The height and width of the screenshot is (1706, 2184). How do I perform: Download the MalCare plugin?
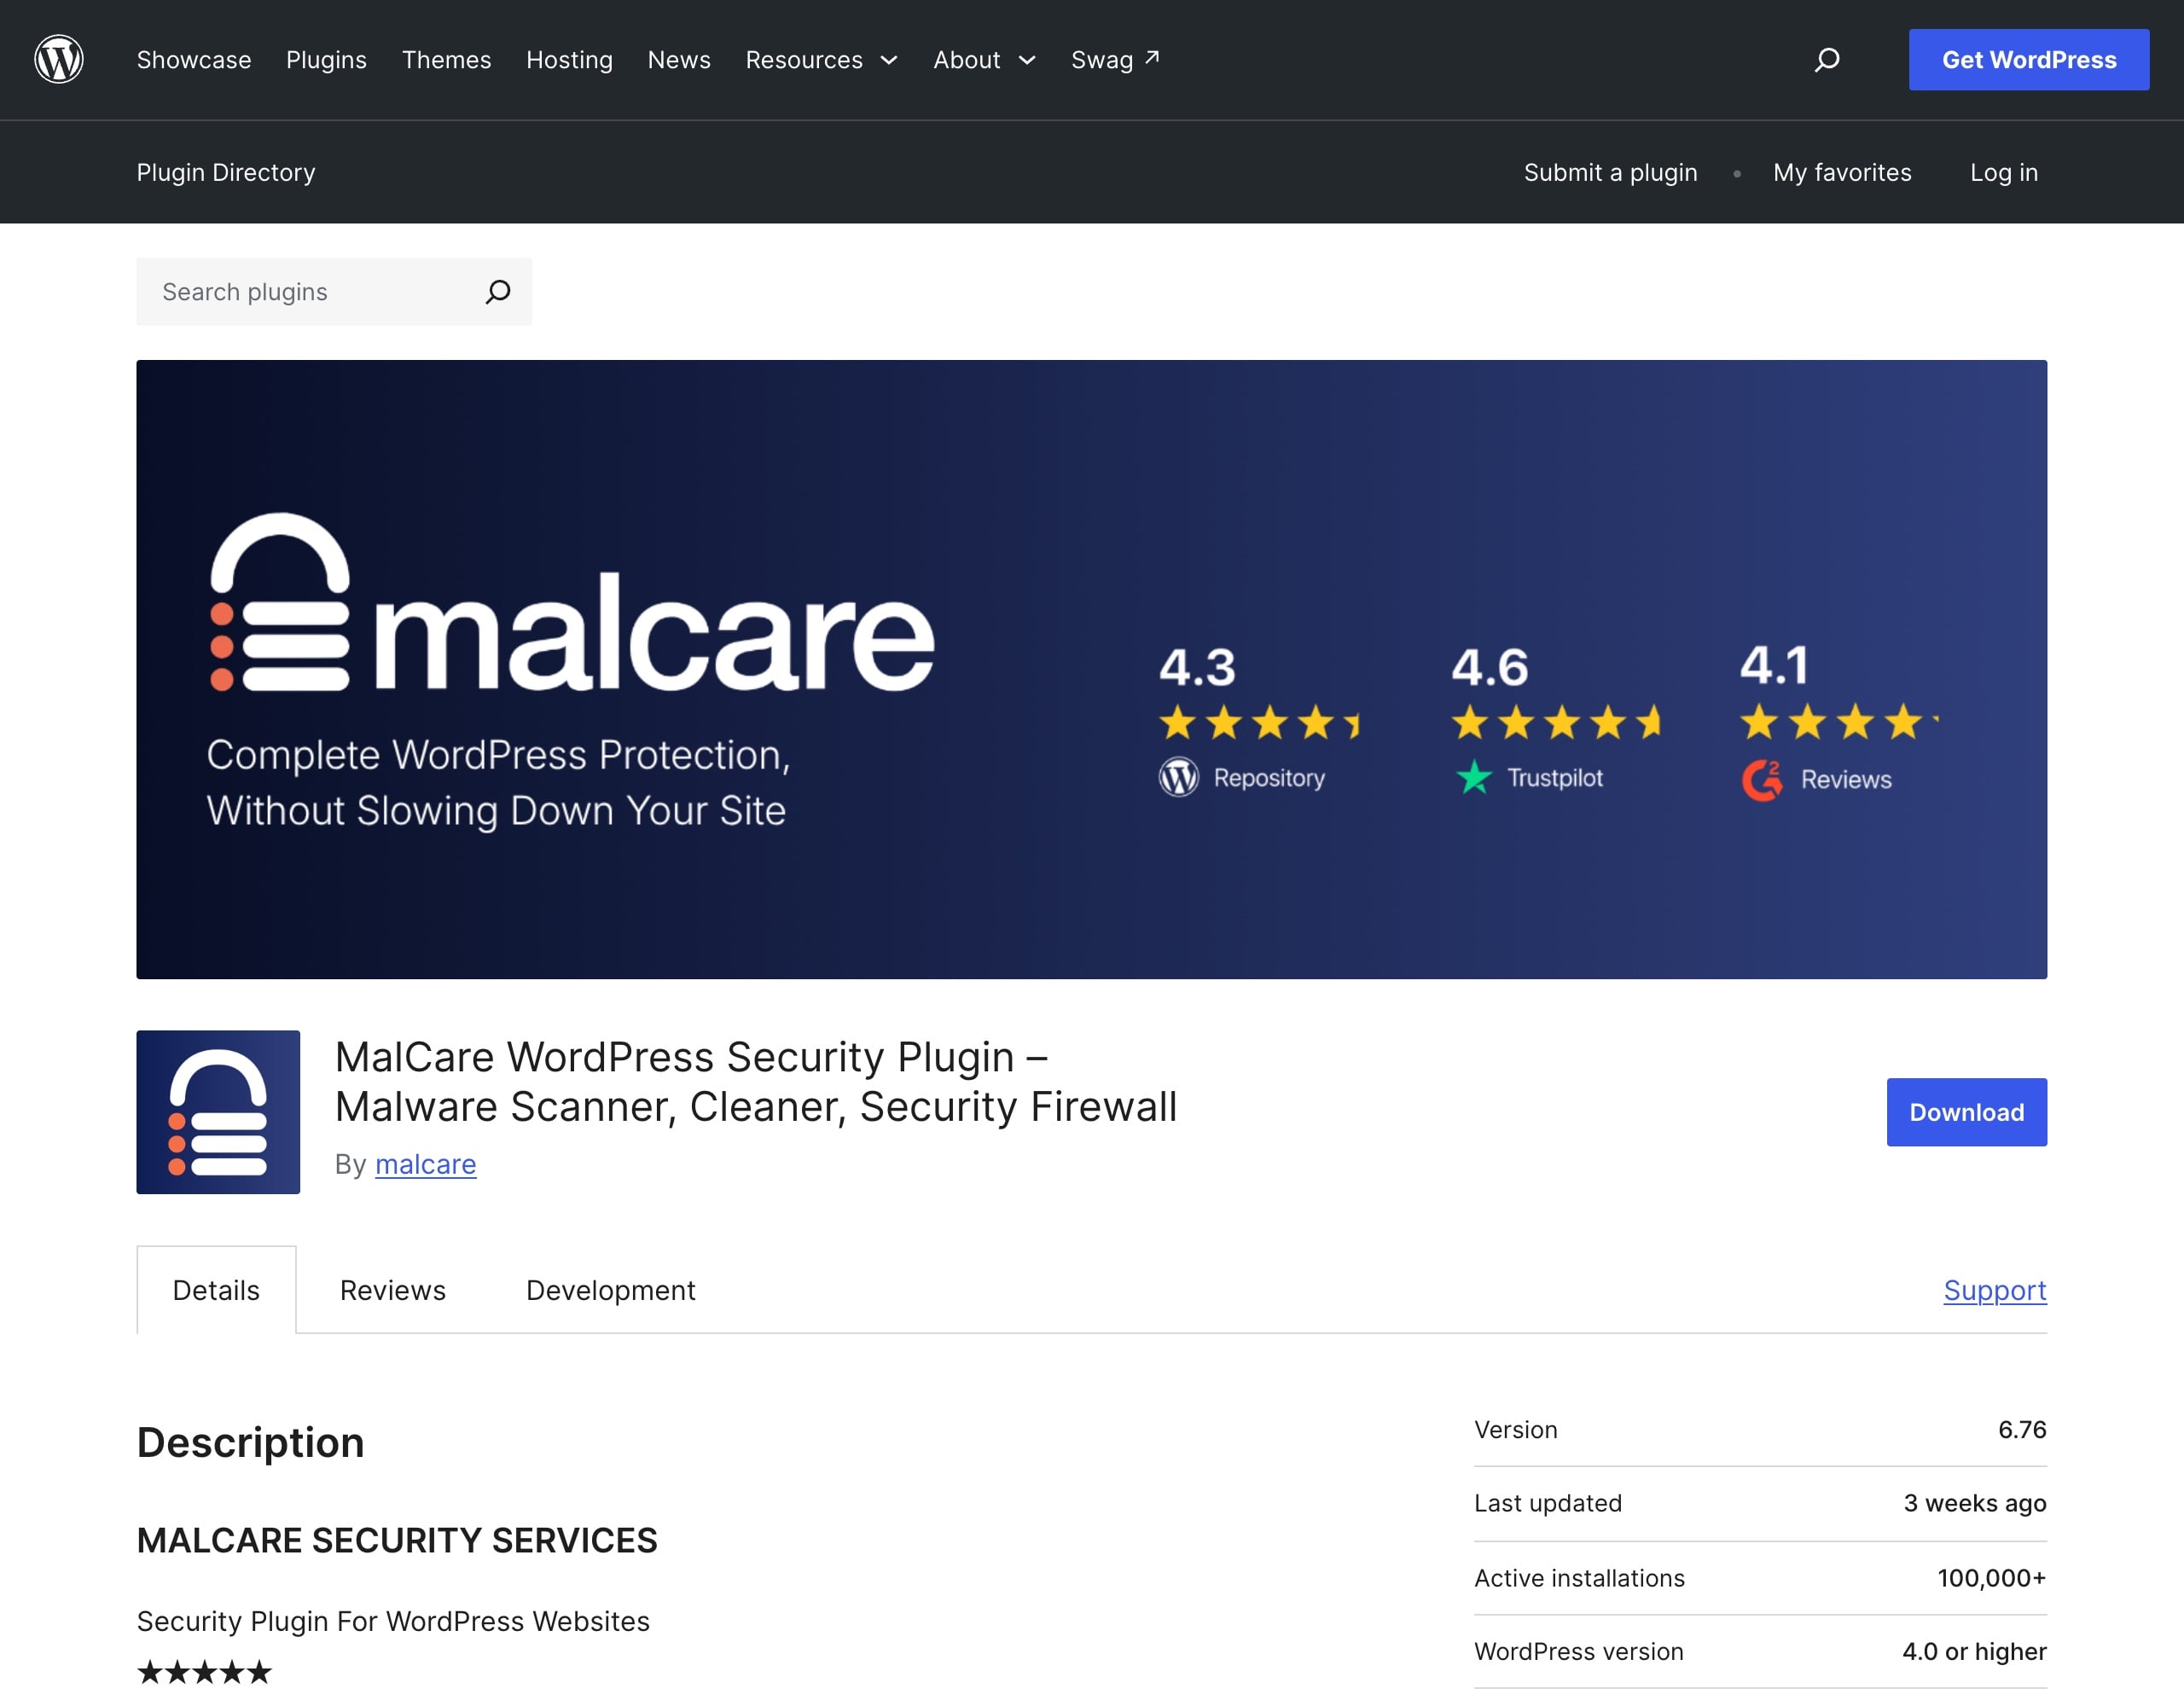coord(1966,1112)
